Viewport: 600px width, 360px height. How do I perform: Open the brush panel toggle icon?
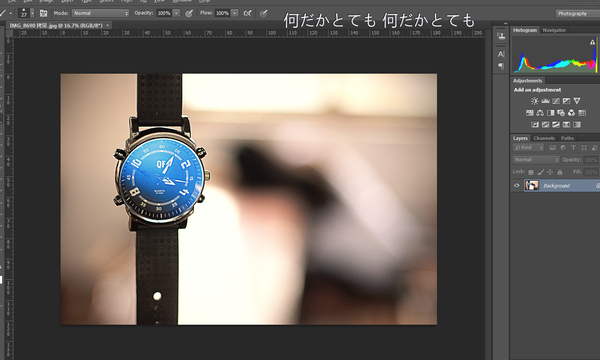(x=43, y=13)
